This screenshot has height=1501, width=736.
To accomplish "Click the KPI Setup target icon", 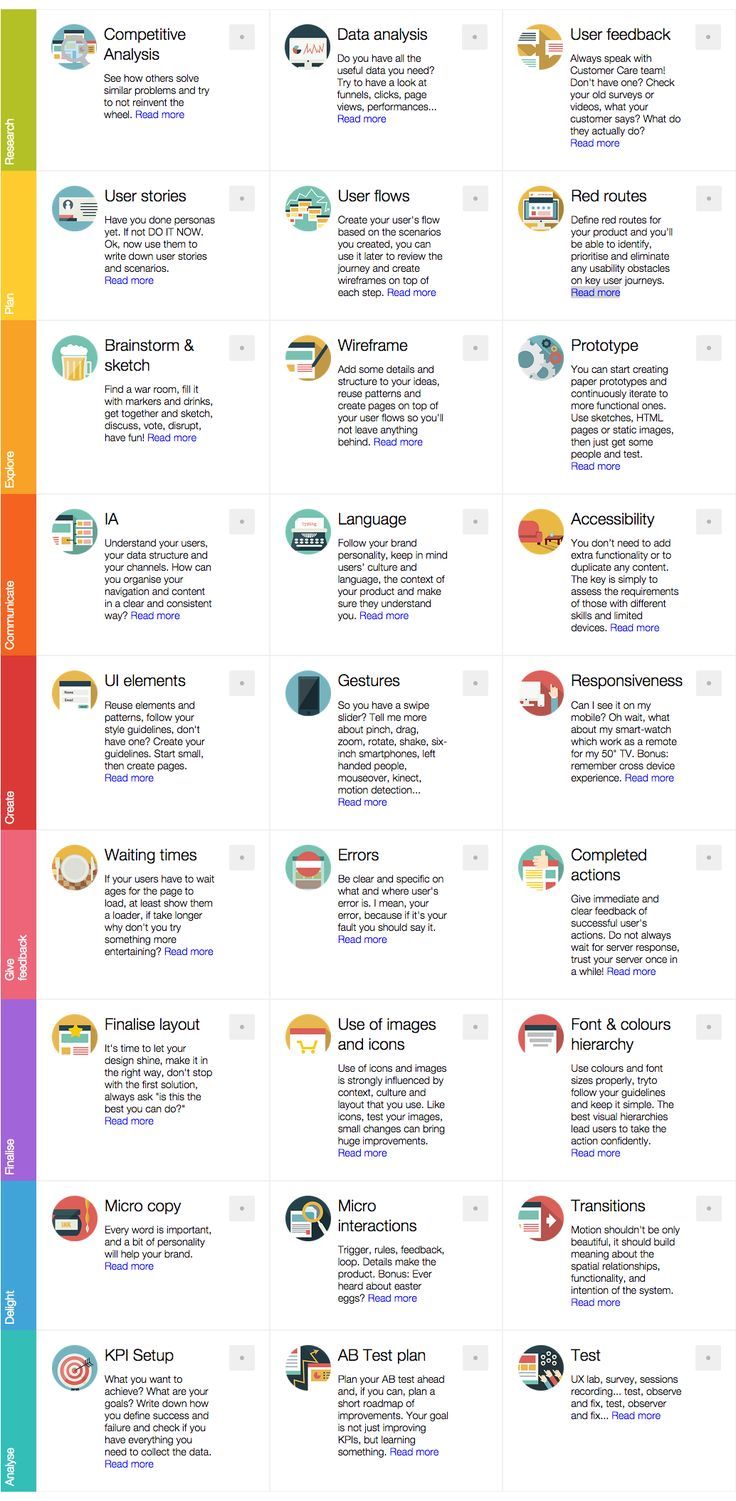I will pos(75,1368).
